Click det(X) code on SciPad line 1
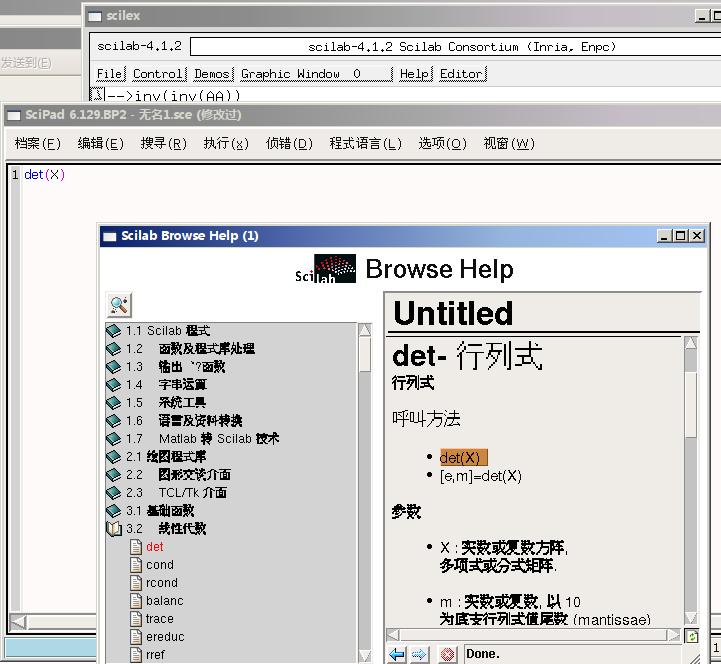The width and height of the screenshot is (721, 664). click(x=45, y=175)
